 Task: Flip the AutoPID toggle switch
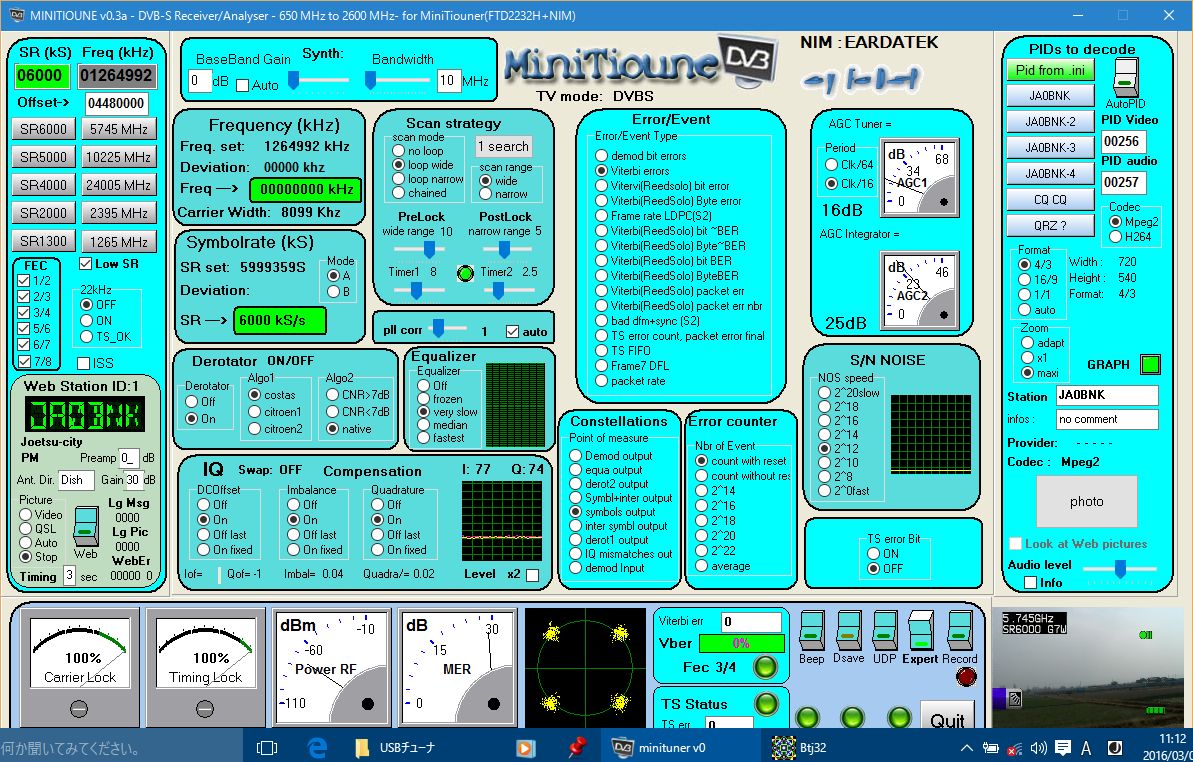point(1125,78)
